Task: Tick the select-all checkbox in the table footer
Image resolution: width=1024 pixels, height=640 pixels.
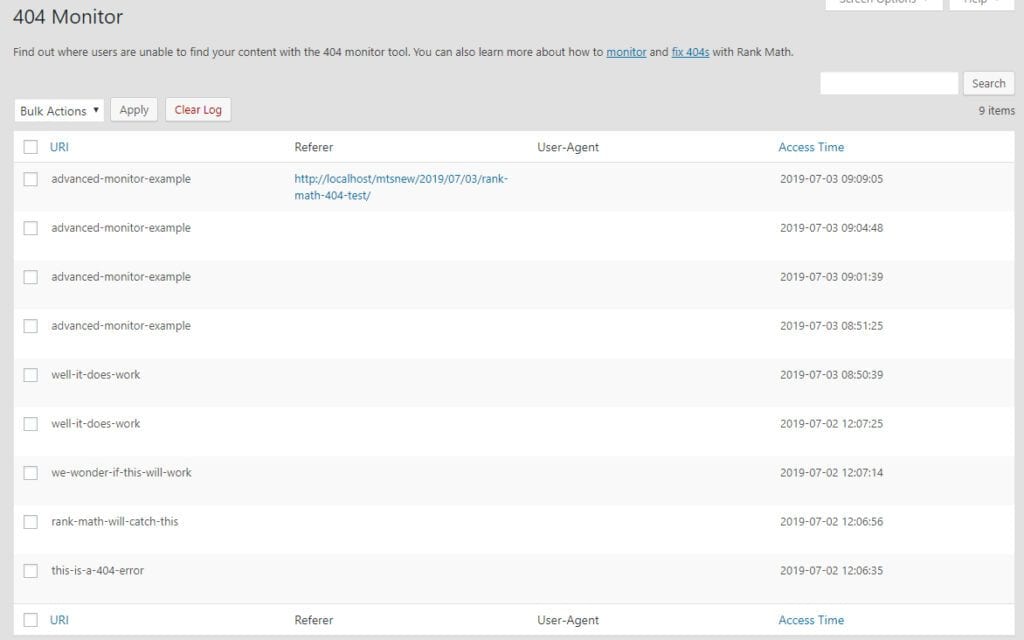Action: click(31, 620)
